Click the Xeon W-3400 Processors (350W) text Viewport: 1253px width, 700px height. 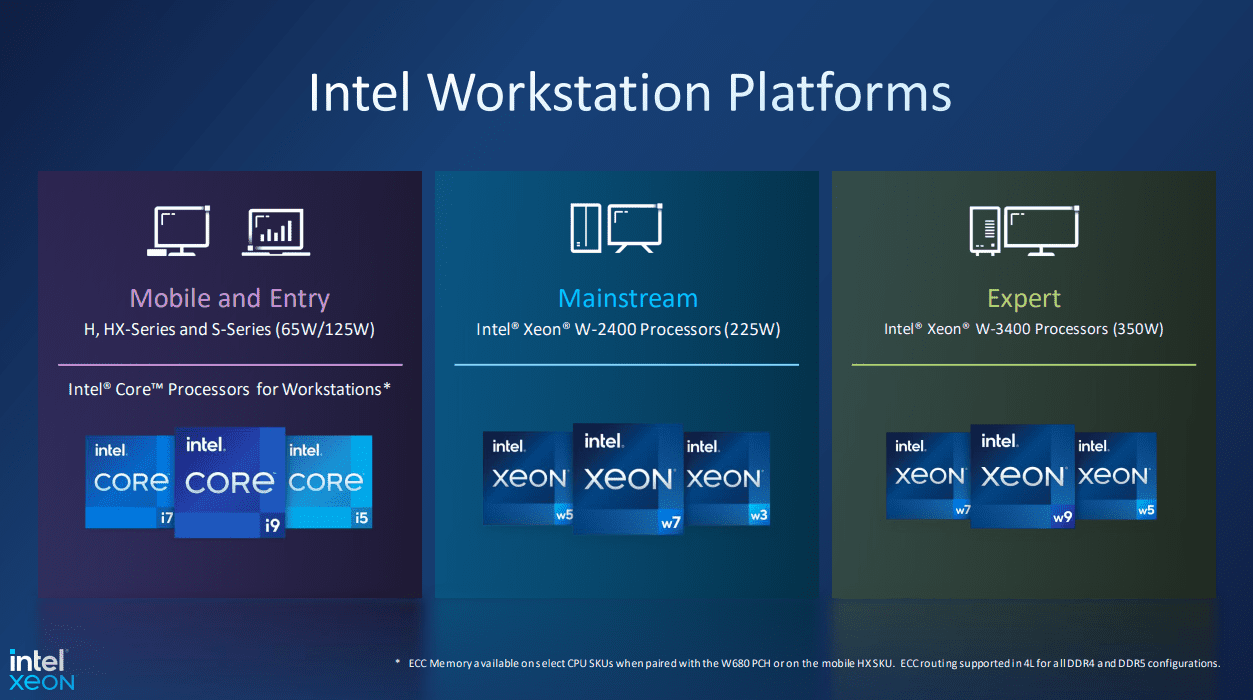click(1023, 329)
